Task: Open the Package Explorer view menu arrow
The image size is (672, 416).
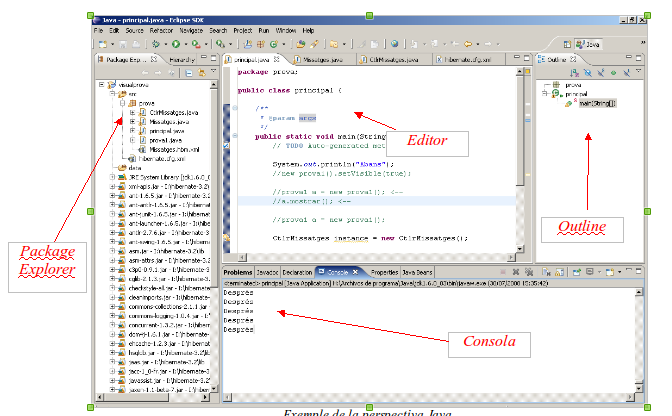Action: 213,71
